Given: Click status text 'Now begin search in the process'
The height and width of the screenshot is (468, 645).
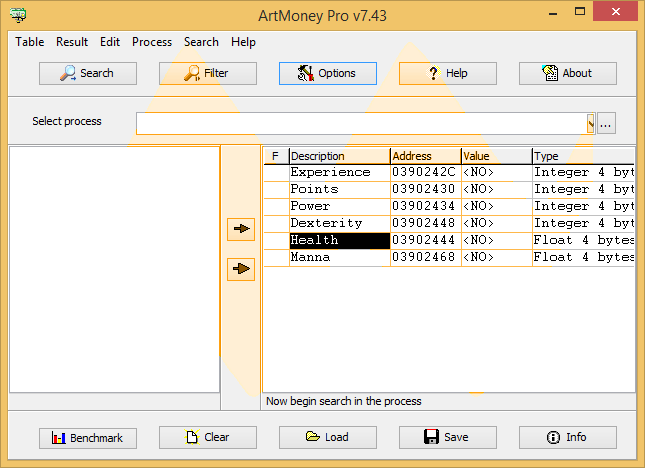Looking at the screenshot, I should [x=343, y=401].
